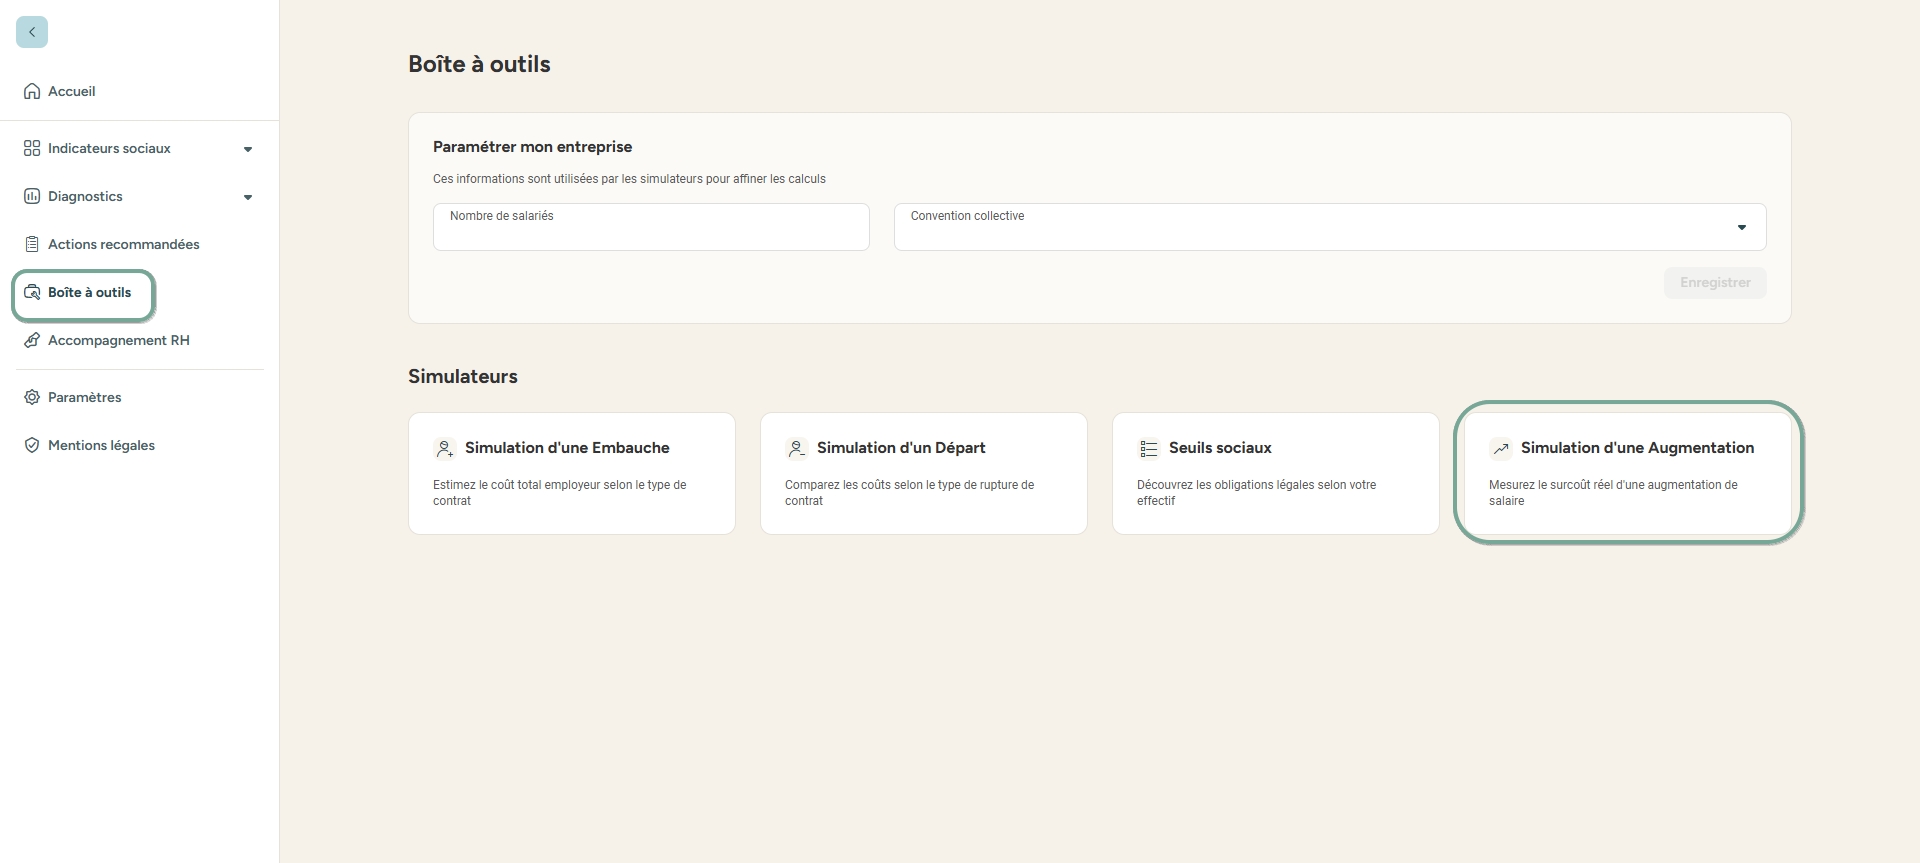Open Simulation d'une Augmentation card

tap(1627, 473)
